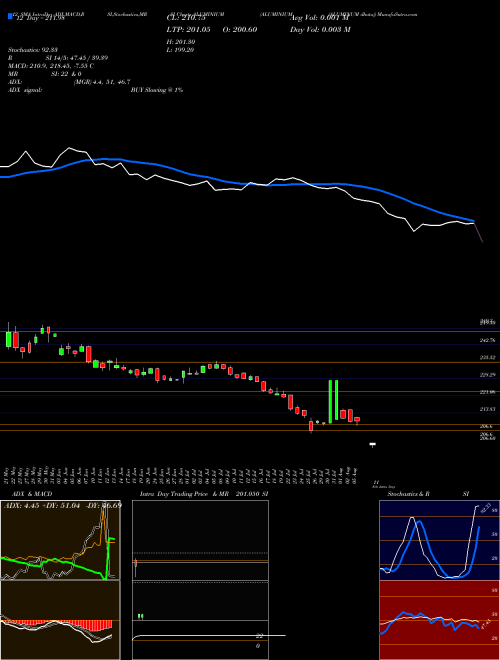Click the 'Day Vol: 0.003 M' text

coord(320,29)
